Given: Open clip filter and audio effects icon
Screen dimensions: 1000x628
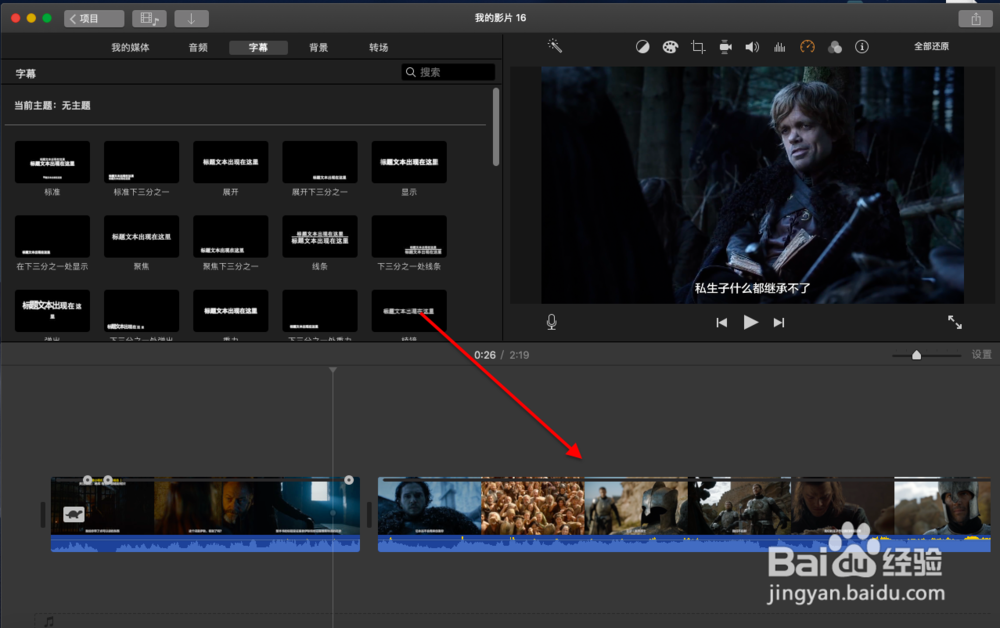Looking at the screenshot, I should coord(835,47).
